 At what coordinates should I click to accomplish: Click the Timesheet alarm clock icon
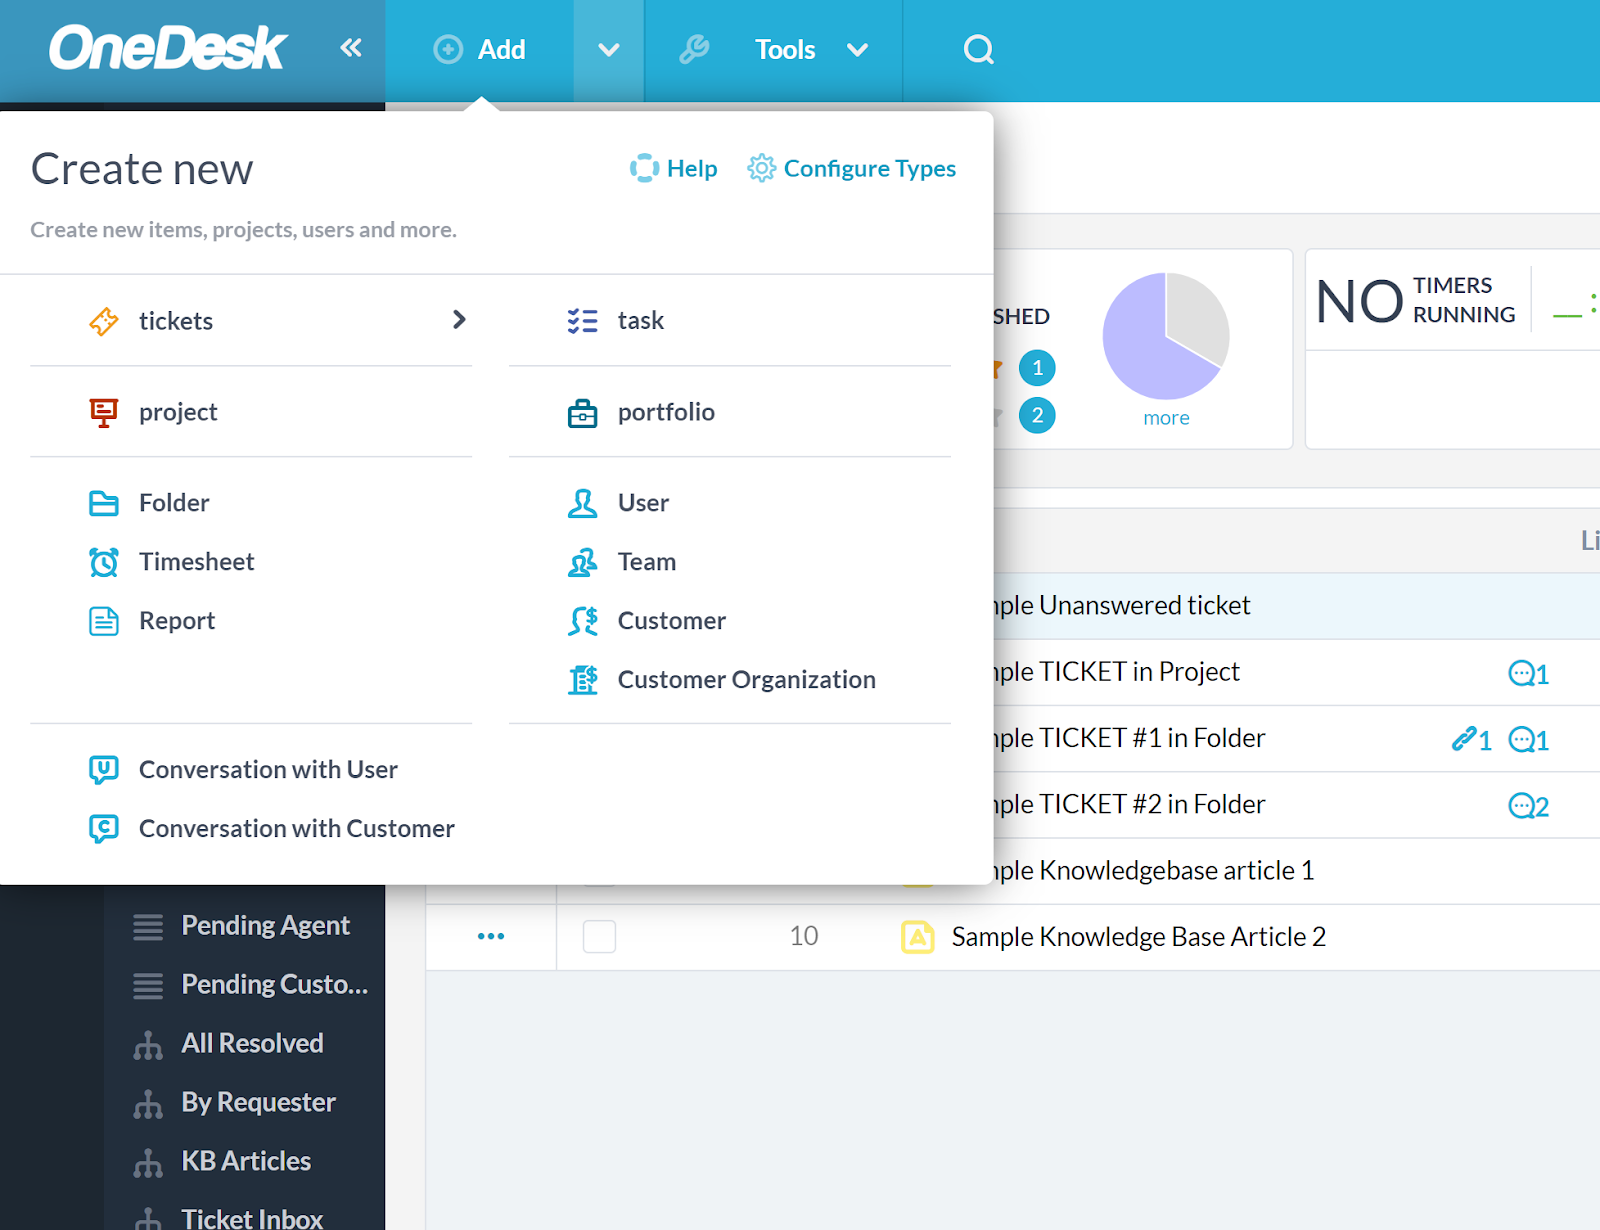point(104,562)
